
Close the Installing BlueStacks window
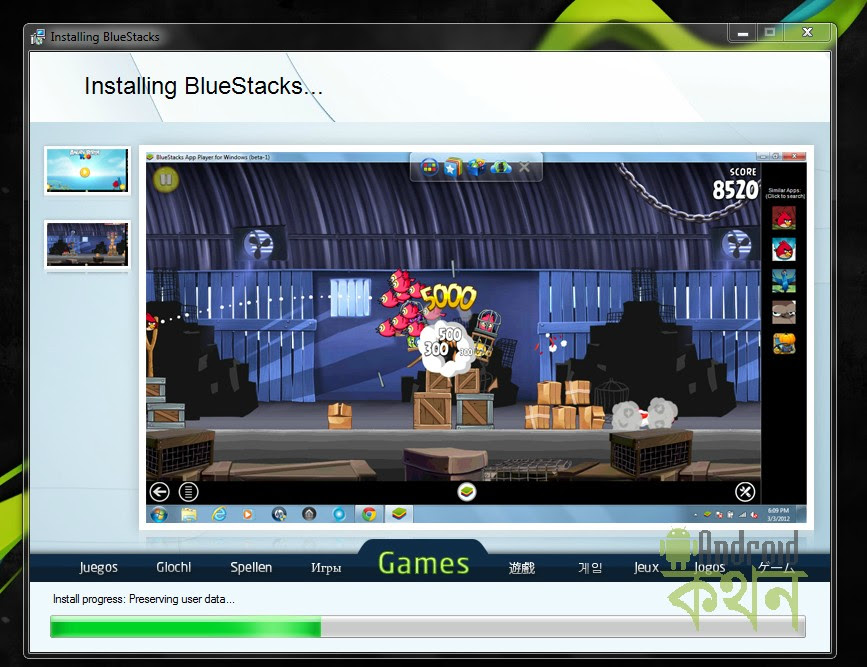point(808,33)
